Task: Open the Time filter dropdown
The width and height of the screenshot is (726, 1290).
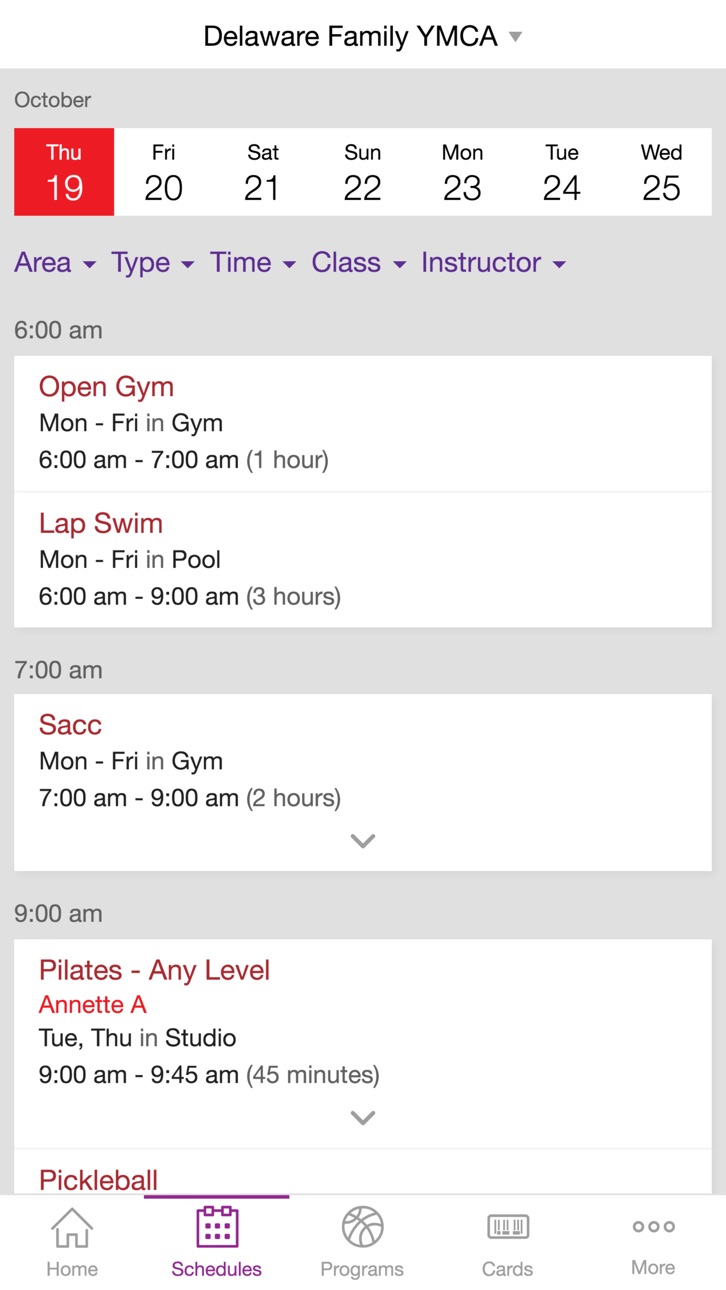Action: tap(253, 263)
